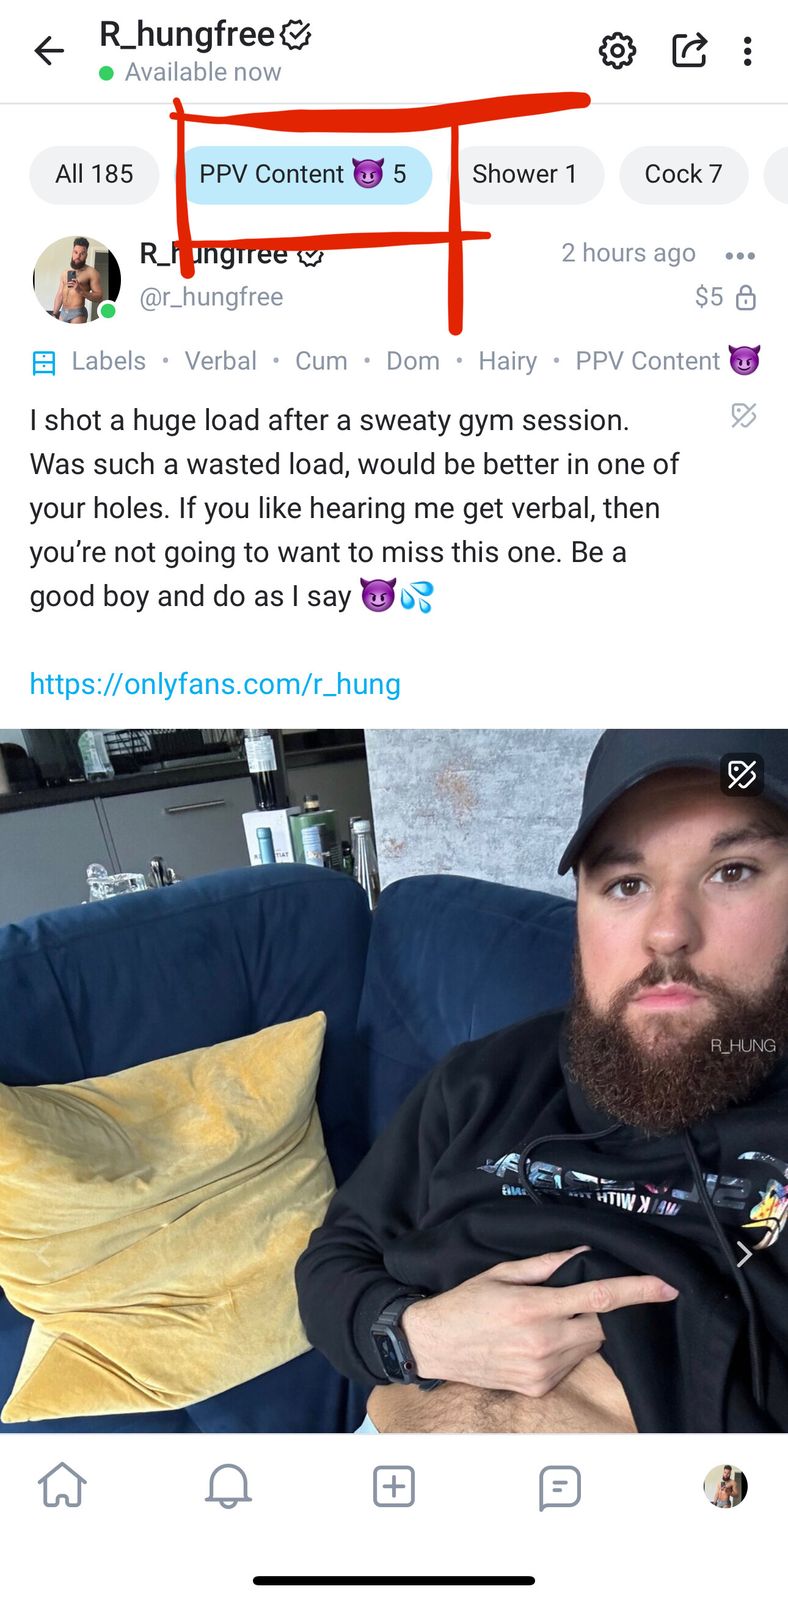Open the vertical three-dot menu
This screenshot has height=1600, width=788.
[x=747, y=51]
